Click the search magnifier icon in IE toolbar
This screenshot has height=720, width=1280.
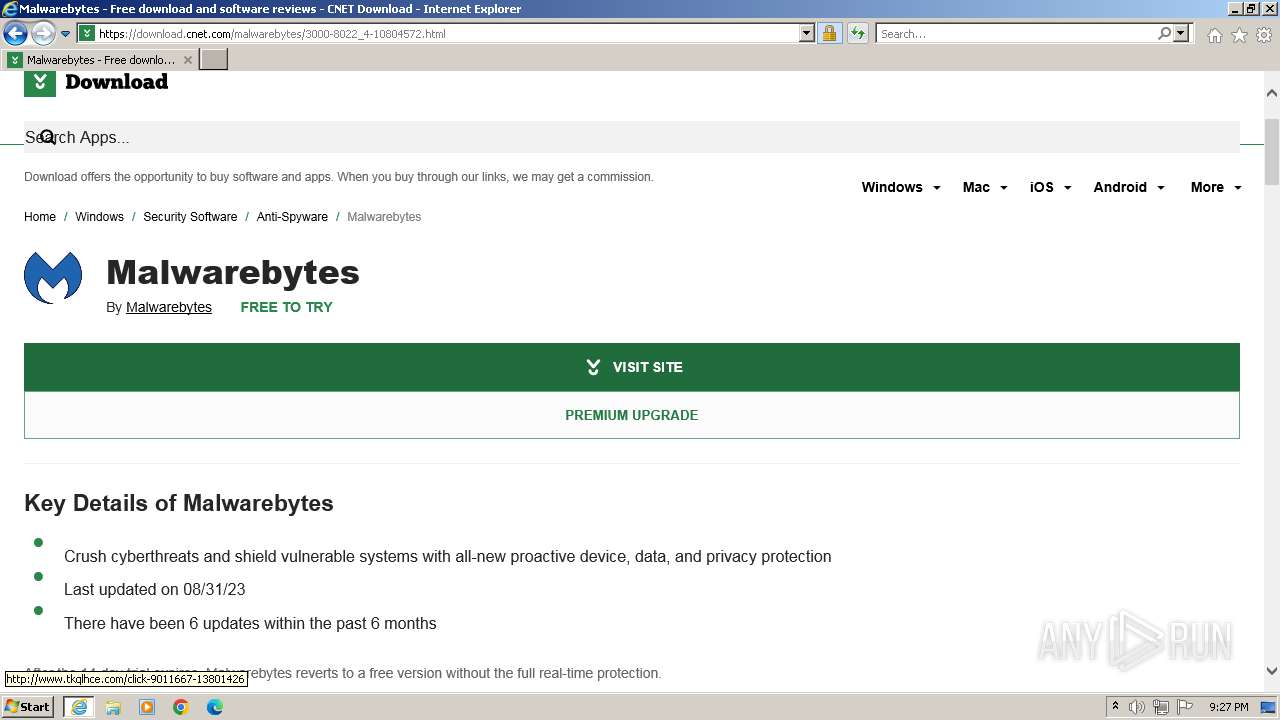[1164, 34]
